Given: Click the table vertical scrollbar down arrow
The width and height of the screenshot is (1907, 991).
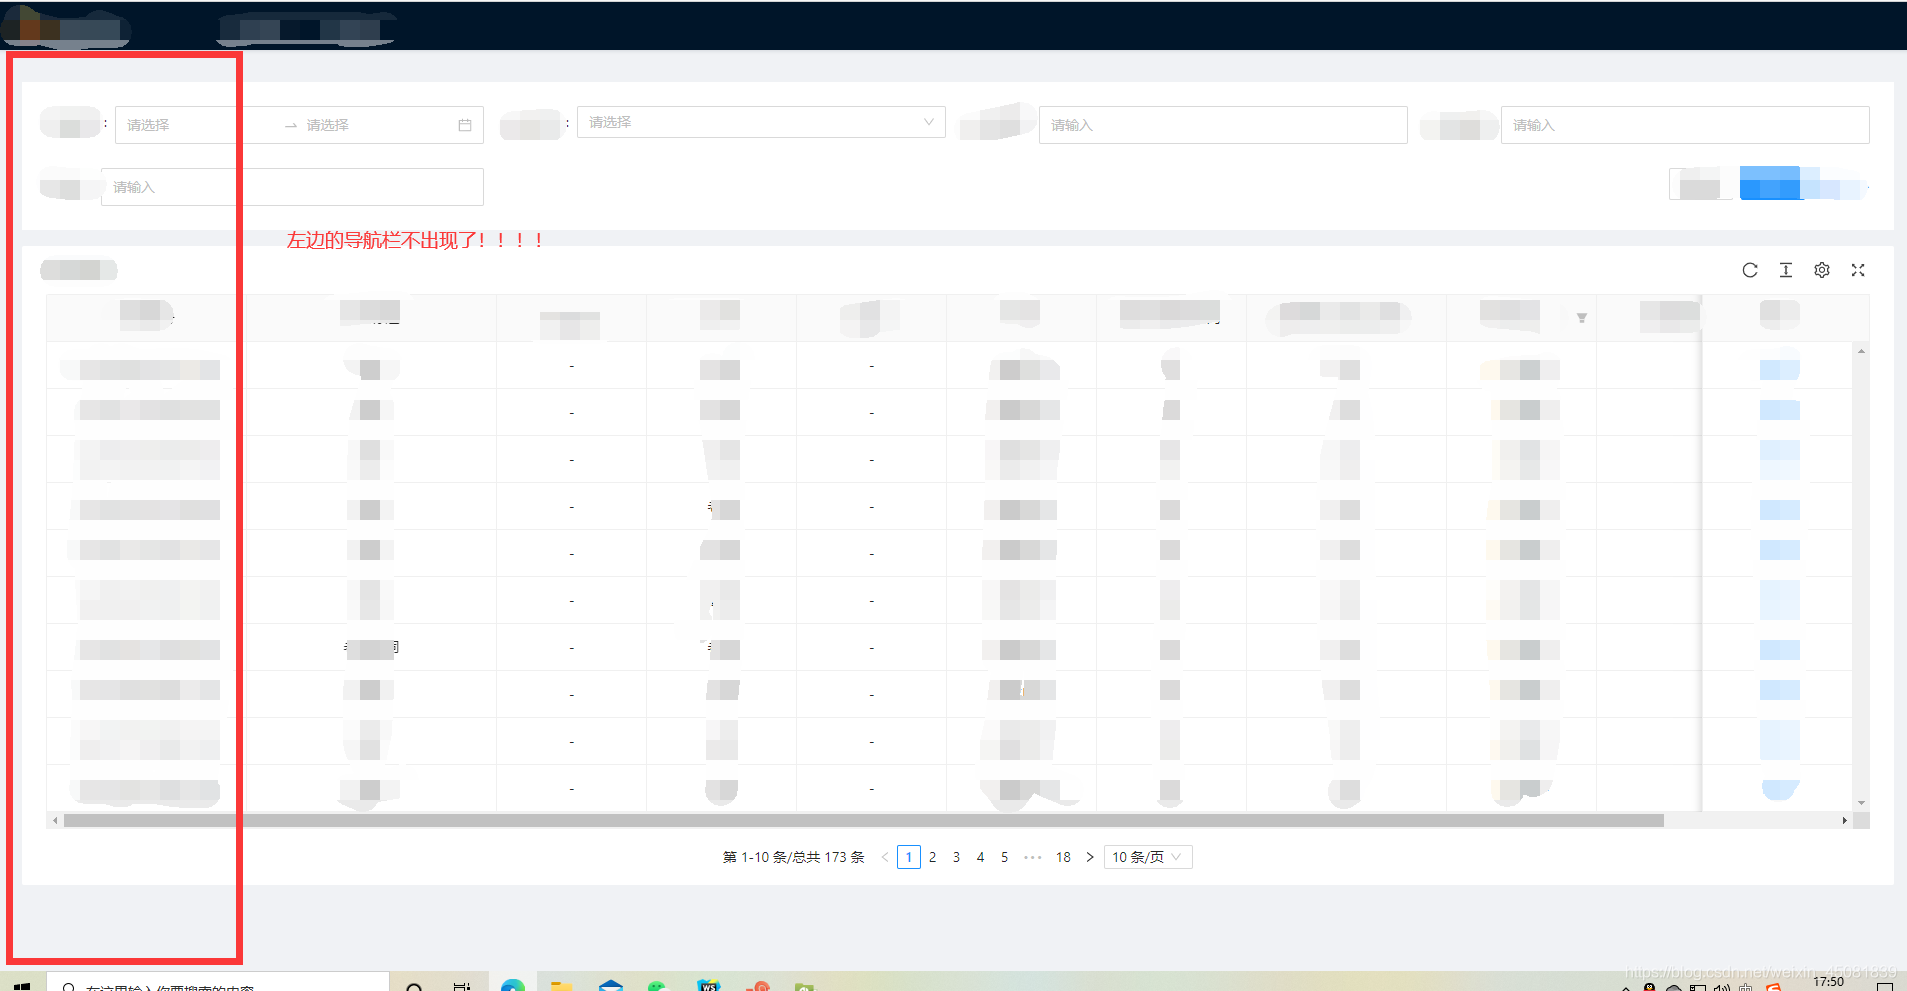Looking at the screenshot, I should pyautogui.click(x=1861, y=802).
